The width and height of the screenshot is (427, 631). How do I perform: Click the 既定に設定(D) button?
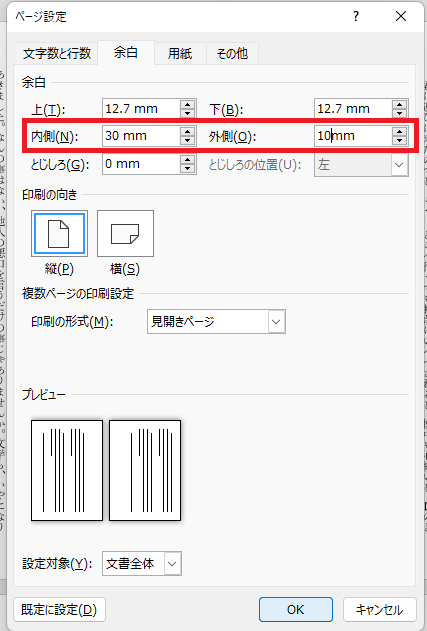[59, 610]
